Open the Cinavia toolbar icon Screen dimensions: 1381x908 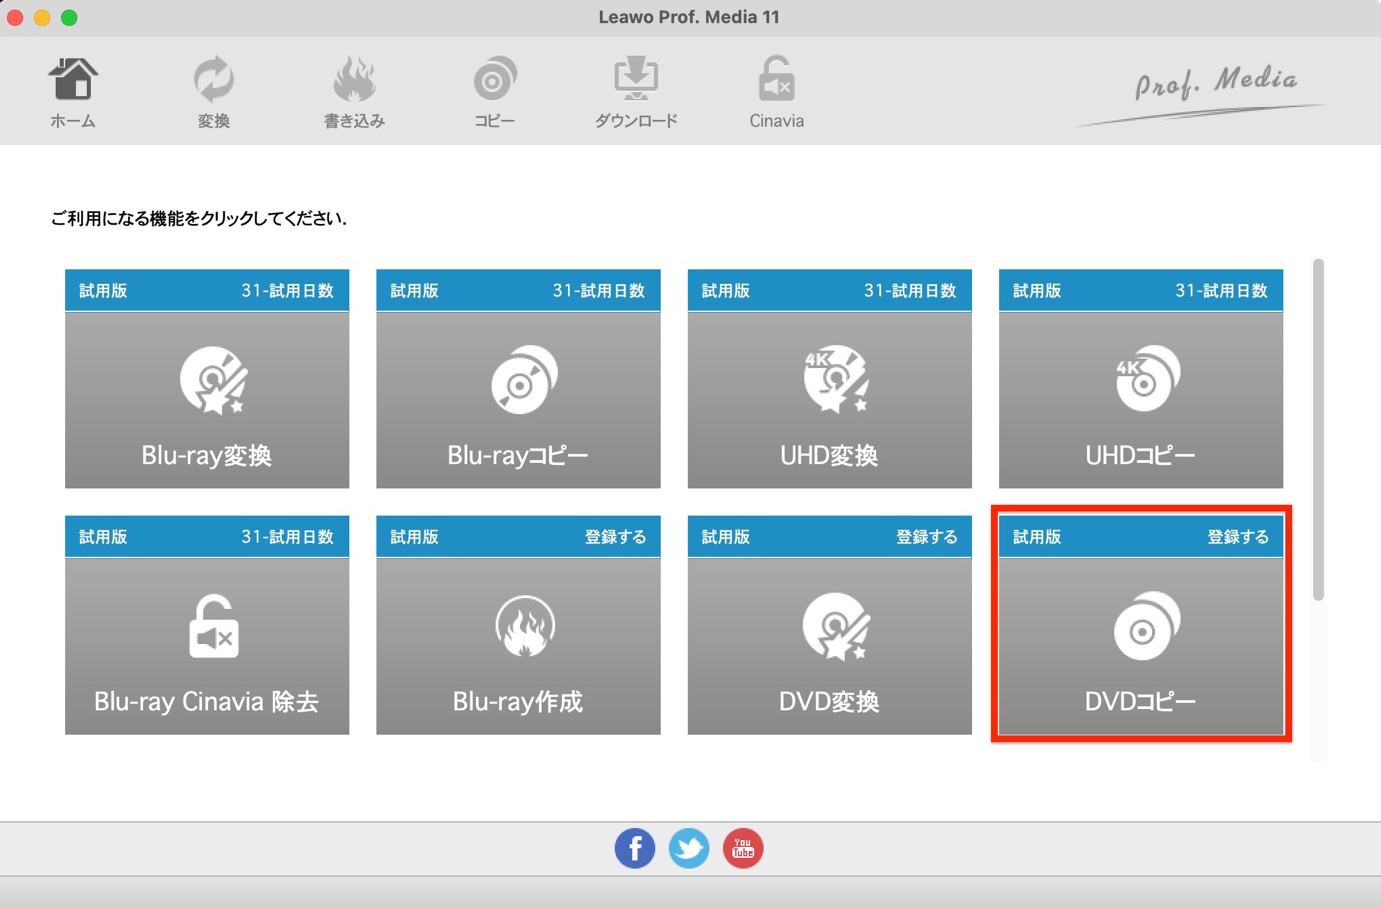777,80
